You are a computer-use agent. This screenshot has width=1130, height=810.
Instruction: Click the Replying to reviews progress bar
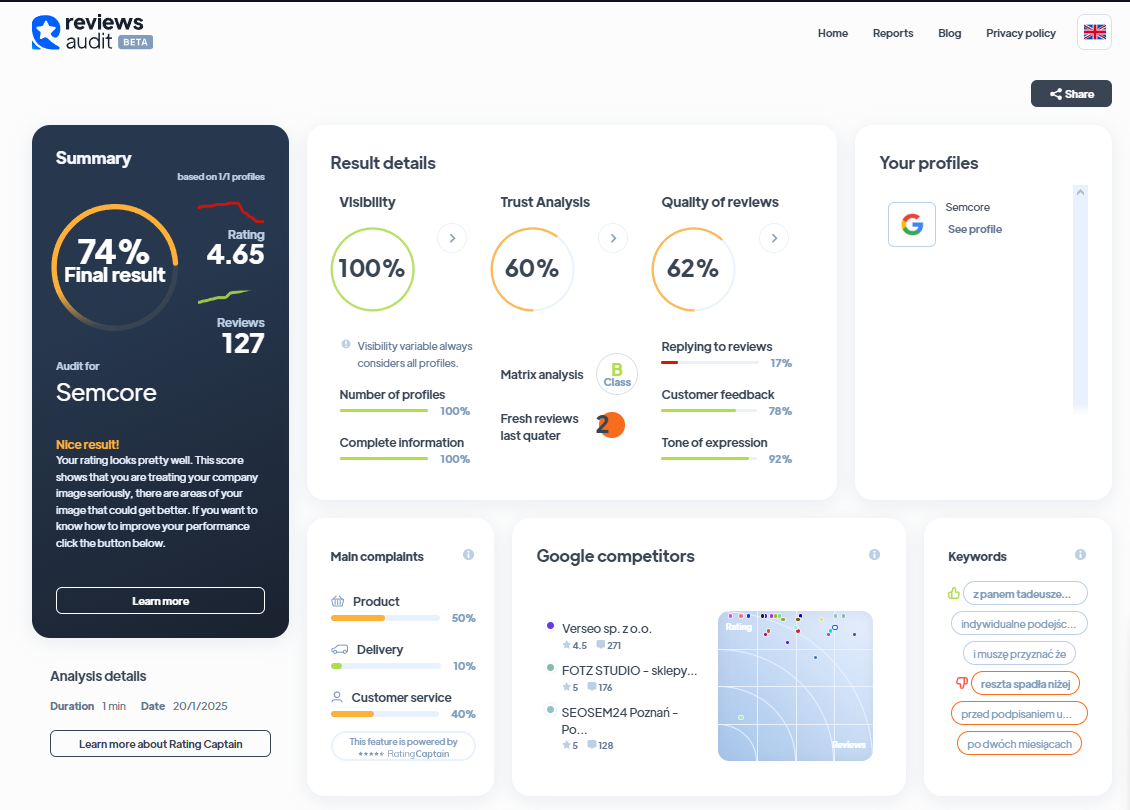tap(708, 362)
